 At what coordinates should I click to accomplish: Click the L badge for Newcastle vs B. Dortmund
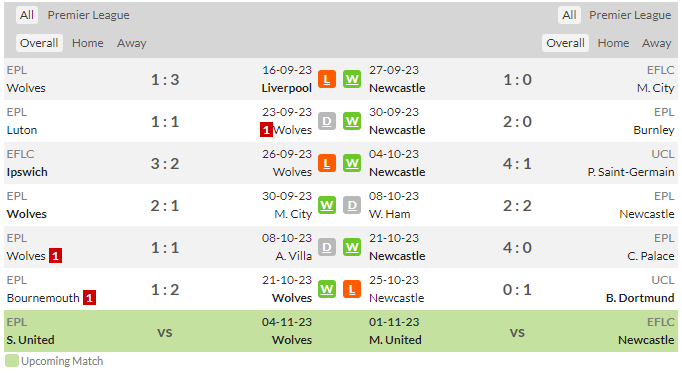tap(352, 289)
